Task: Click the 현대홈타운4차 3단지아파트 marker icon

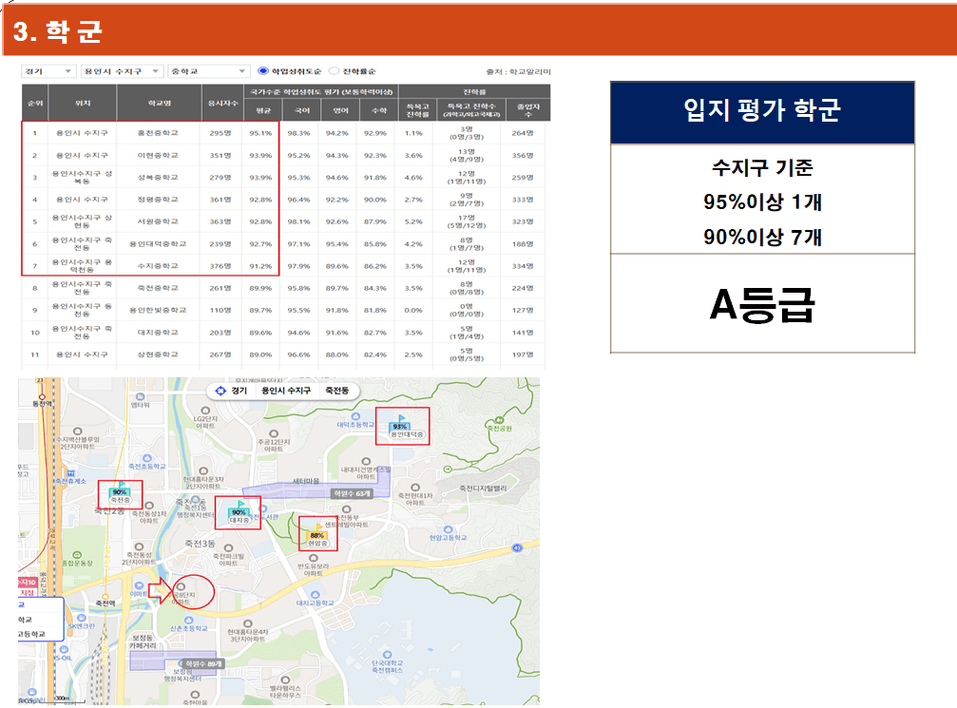Action: 248,624
